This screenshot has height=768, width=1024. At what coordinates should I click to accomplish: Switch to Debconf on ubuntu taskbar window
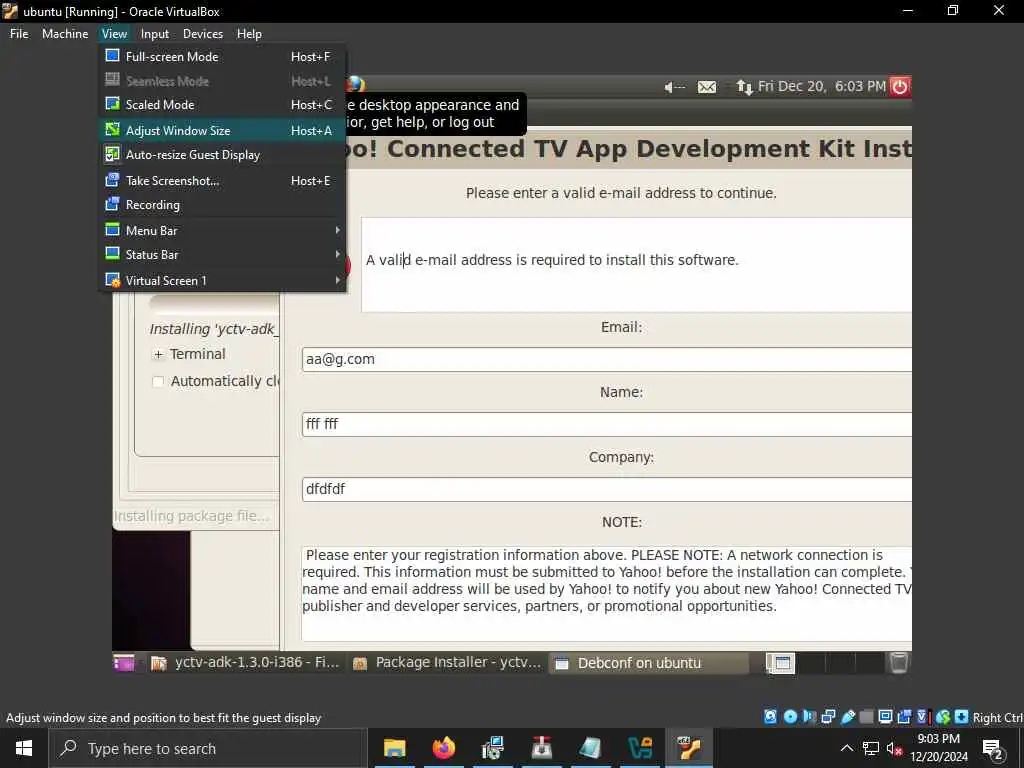(x=648, y=663)
